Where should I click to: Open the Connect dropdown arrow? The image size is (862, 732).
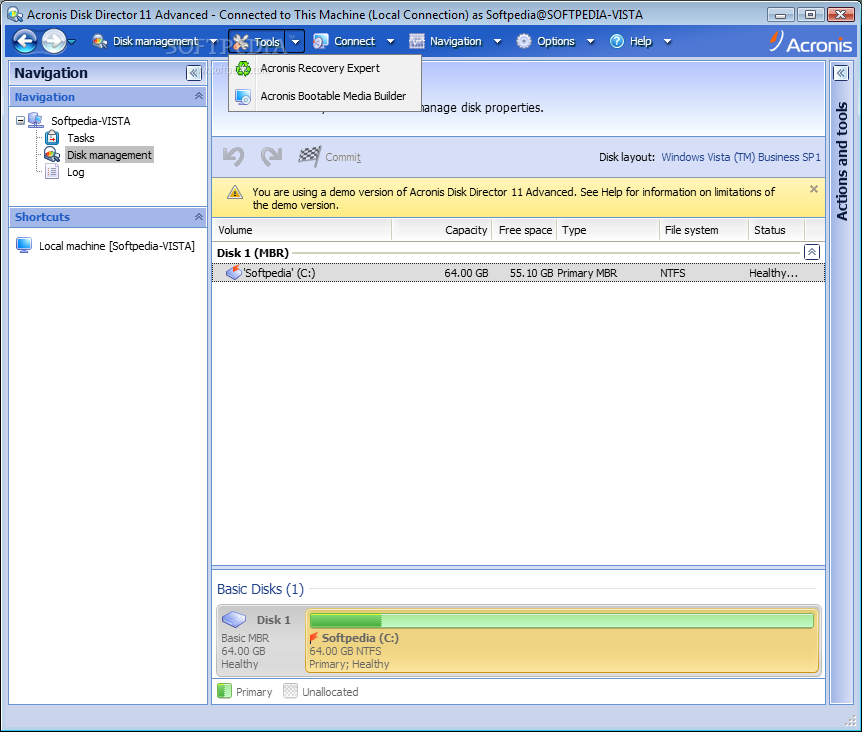[390, 41]
